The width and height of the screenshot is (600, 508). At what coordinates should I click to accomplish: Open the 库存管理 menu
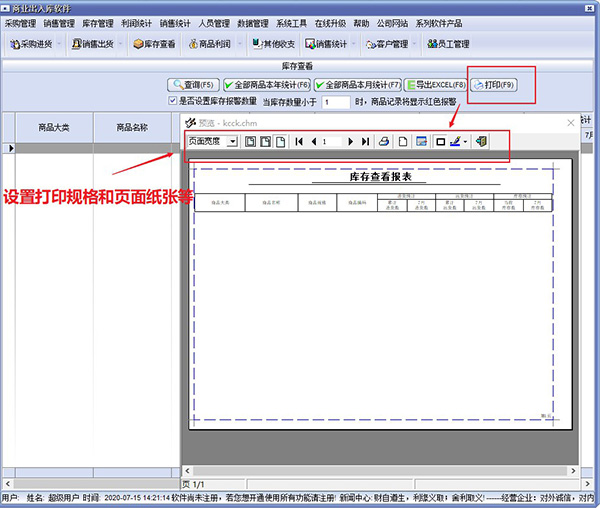[x=98, y=23]
